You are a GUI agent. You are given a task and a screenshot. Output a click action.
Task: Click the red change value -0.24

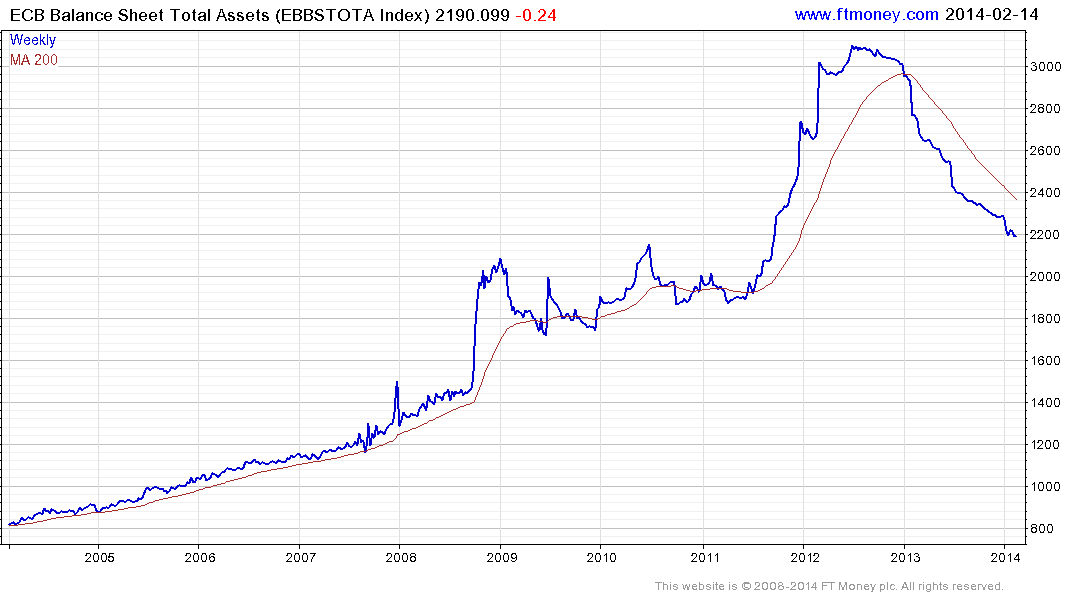[535, 15]
